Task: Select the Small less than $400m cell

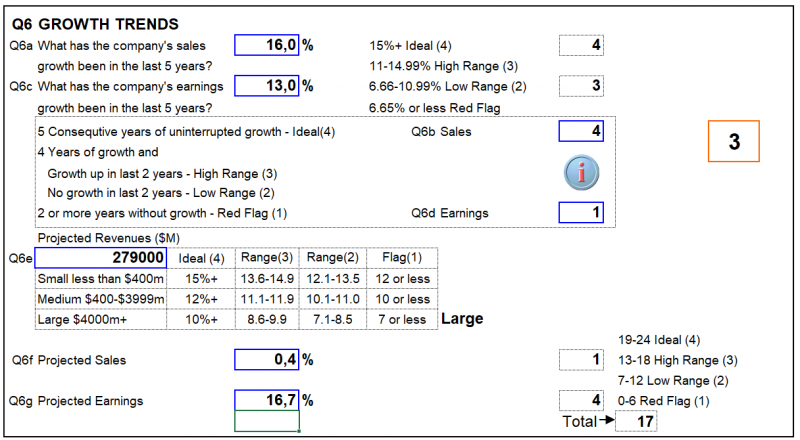Action: [101, 279]
